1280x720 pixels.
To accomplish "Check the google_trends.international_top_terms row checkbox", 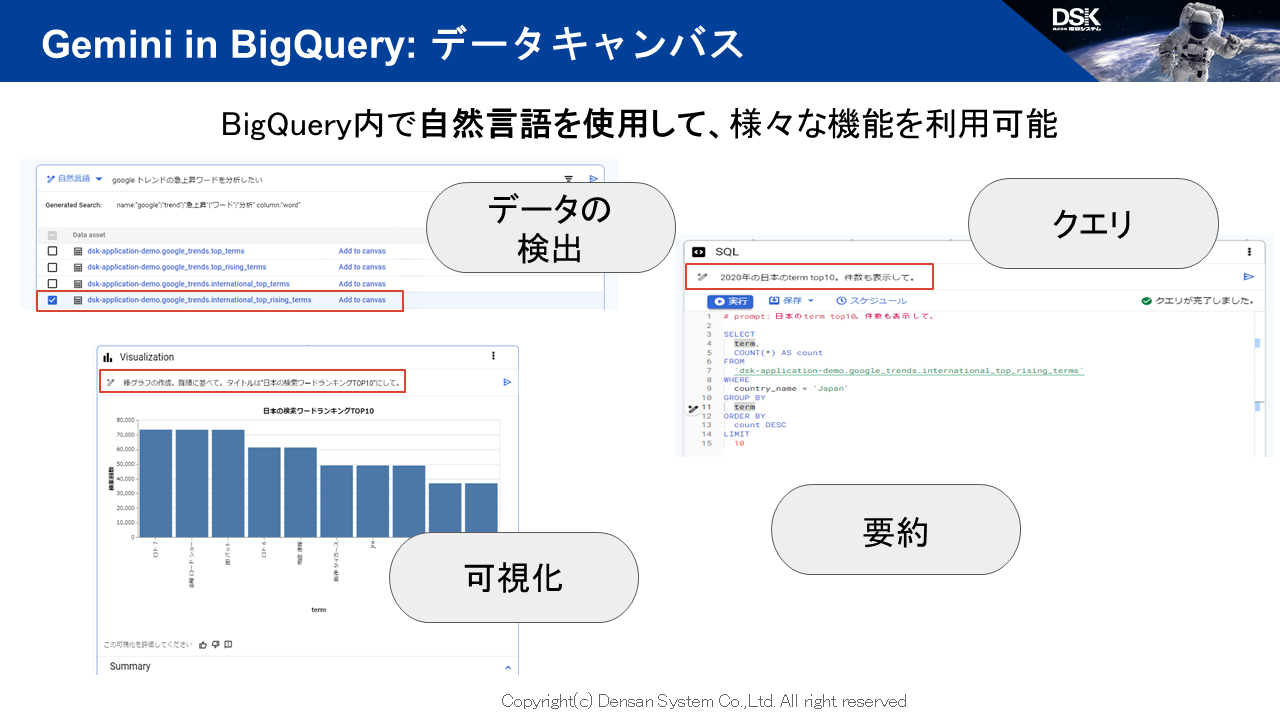I will point(52,283).
